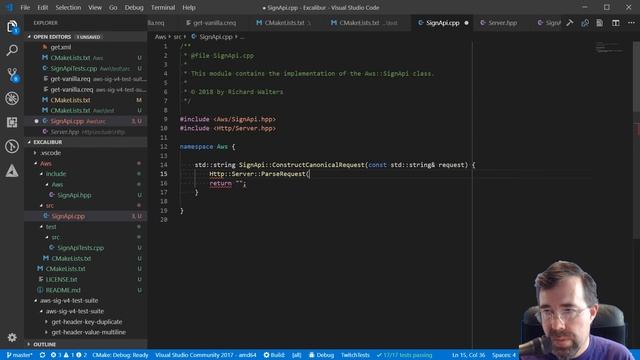Open the GitLens-style circular icon in activity bar
Image resolution: width=640 pixels, height=360 pixels.
pos(12,146)
